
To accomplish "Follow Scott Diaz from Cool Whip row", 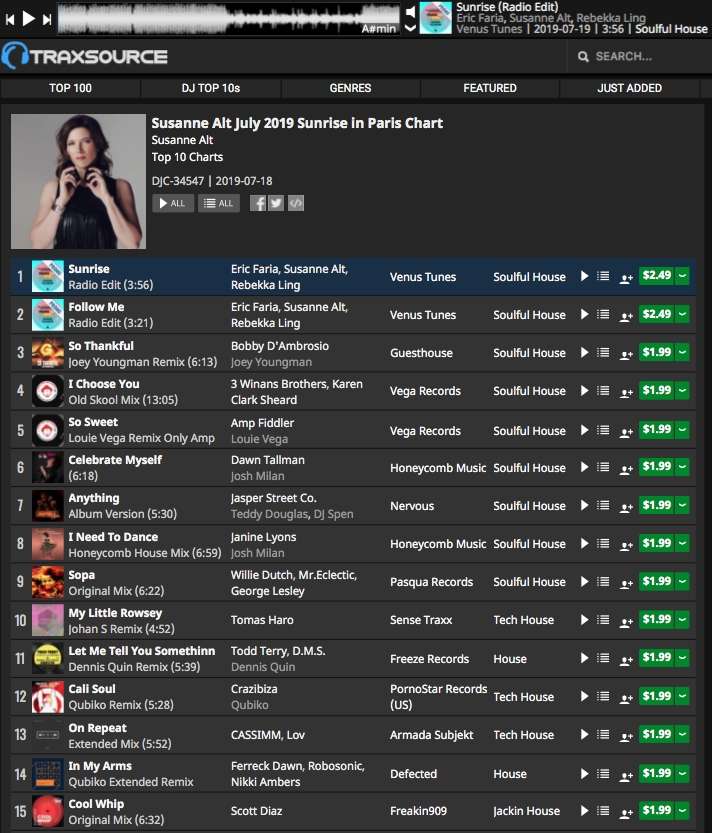I will pos(626,812).
